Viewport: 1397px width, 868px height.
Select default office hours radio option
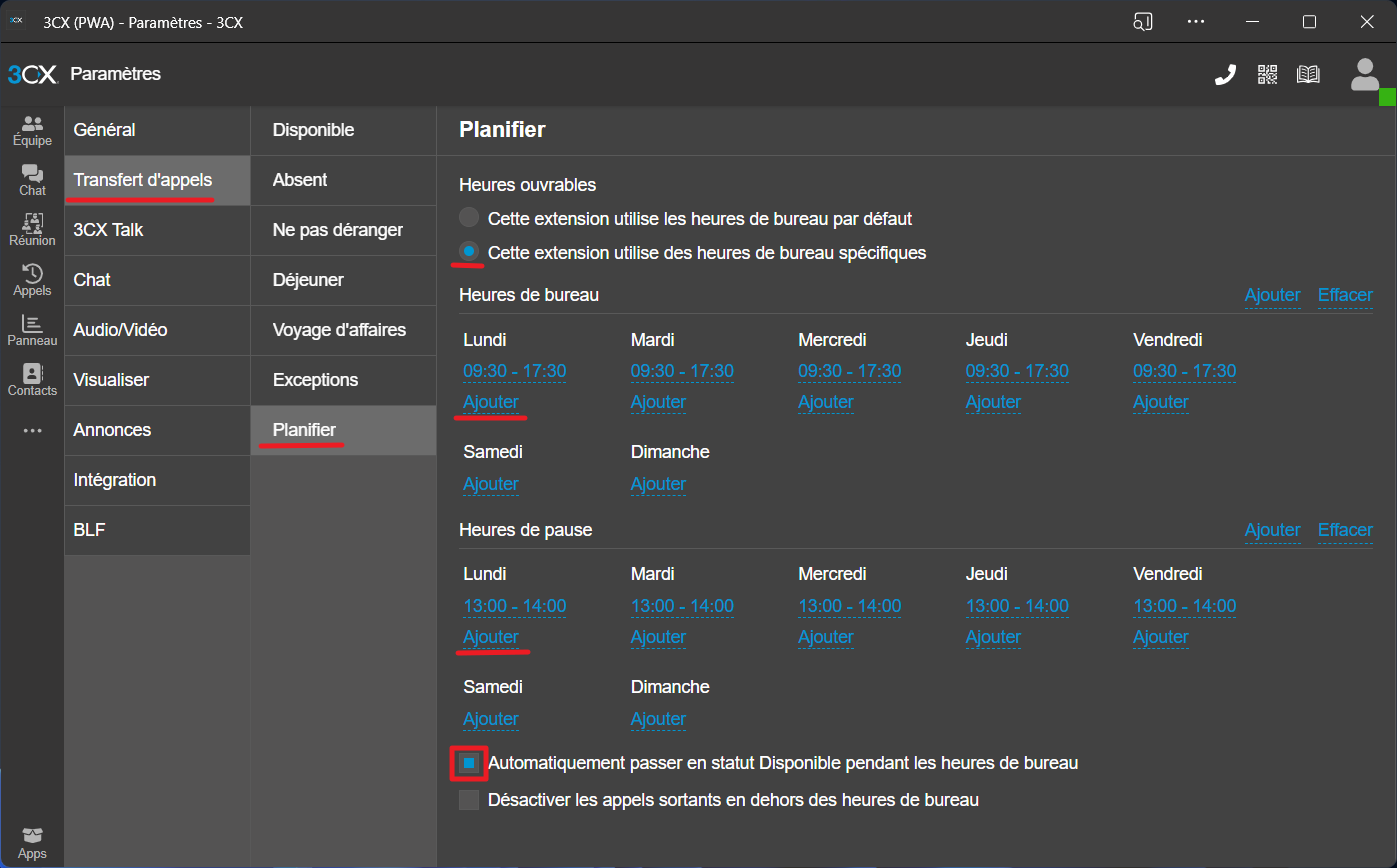pyautogui.click(x=468, y=218)
